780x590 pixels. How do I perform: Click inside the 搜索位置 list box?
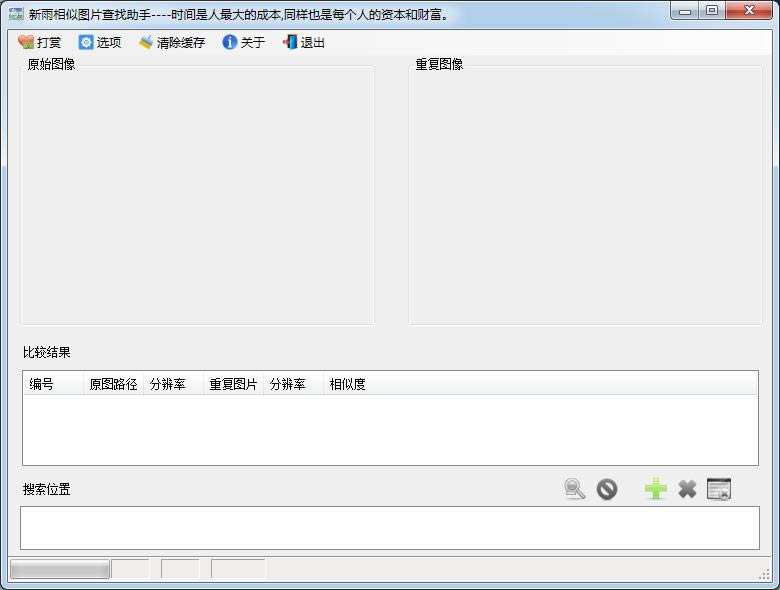[390, 528]
